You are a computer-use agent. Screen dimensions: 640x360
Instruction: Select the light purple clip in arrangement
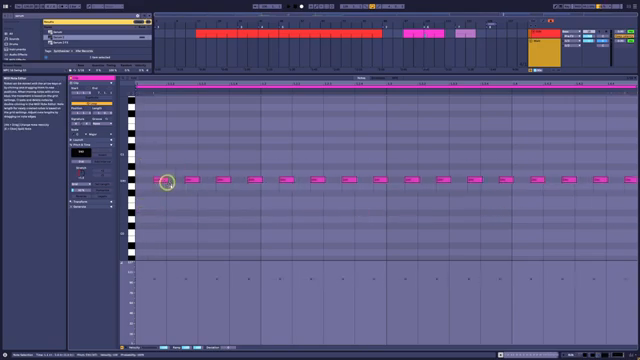(466, 33)
